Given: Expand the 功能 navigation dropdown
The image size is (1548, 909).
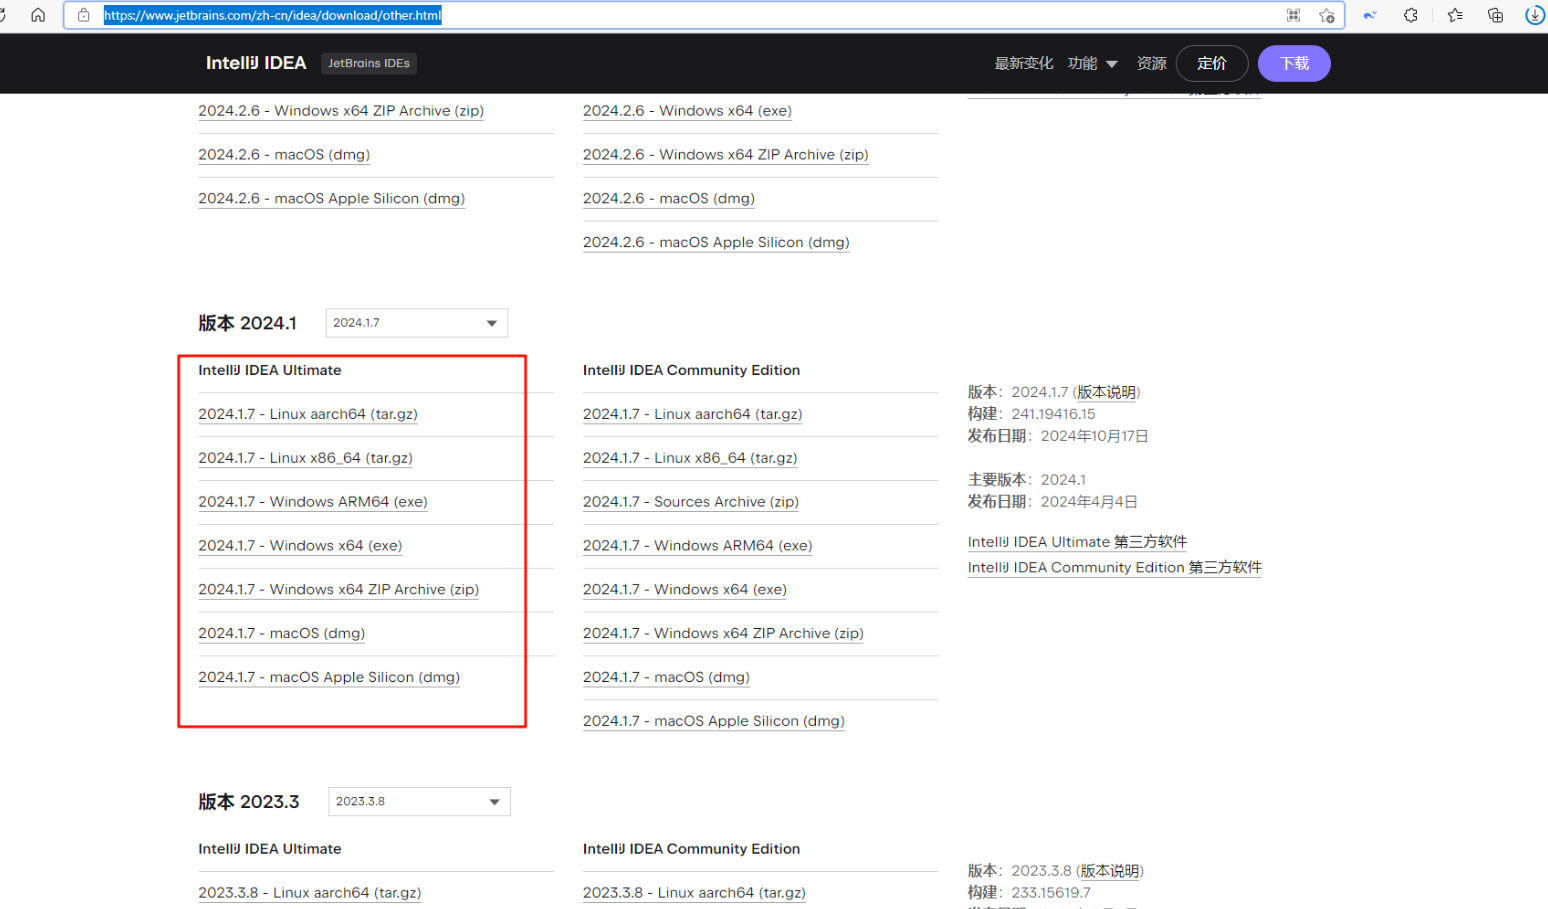Looking at the screenshot, I should [x=1092, y=63].
